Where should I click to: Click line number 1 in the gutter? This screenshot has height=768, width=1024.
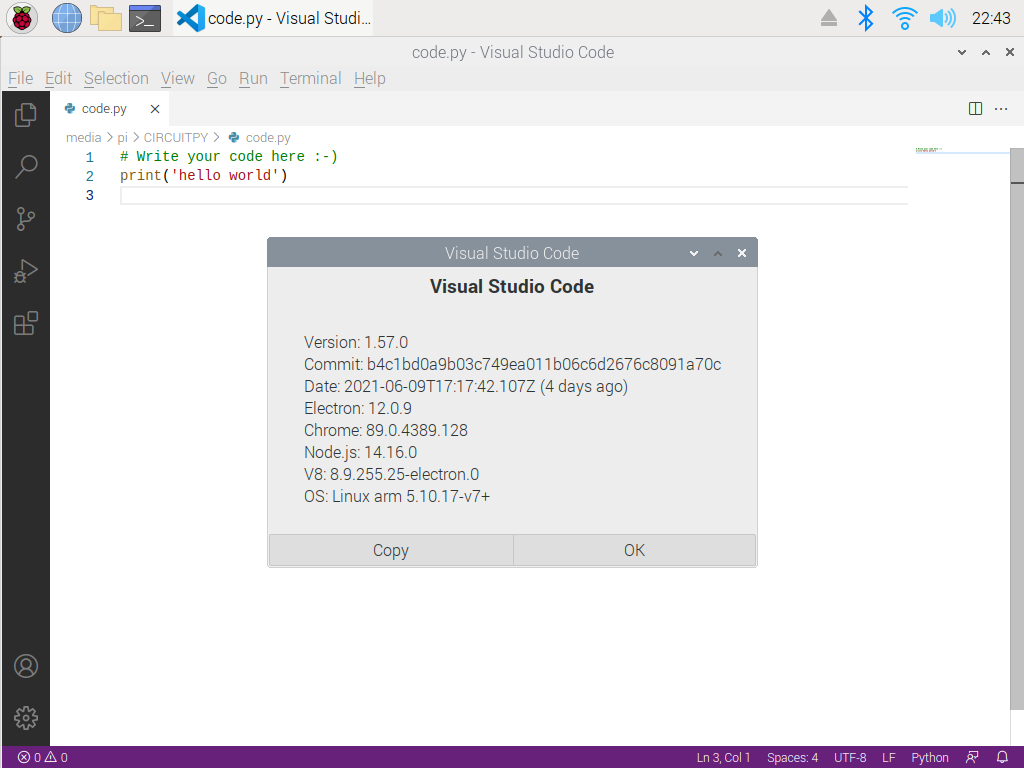pyautogui.click(x=89, y=157)
